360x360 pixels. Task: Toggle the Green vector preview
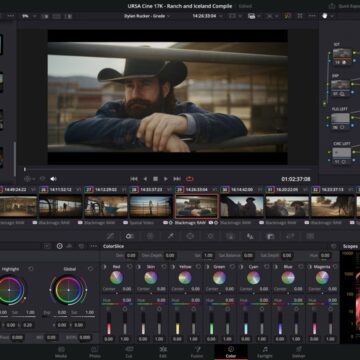[207, 267]
